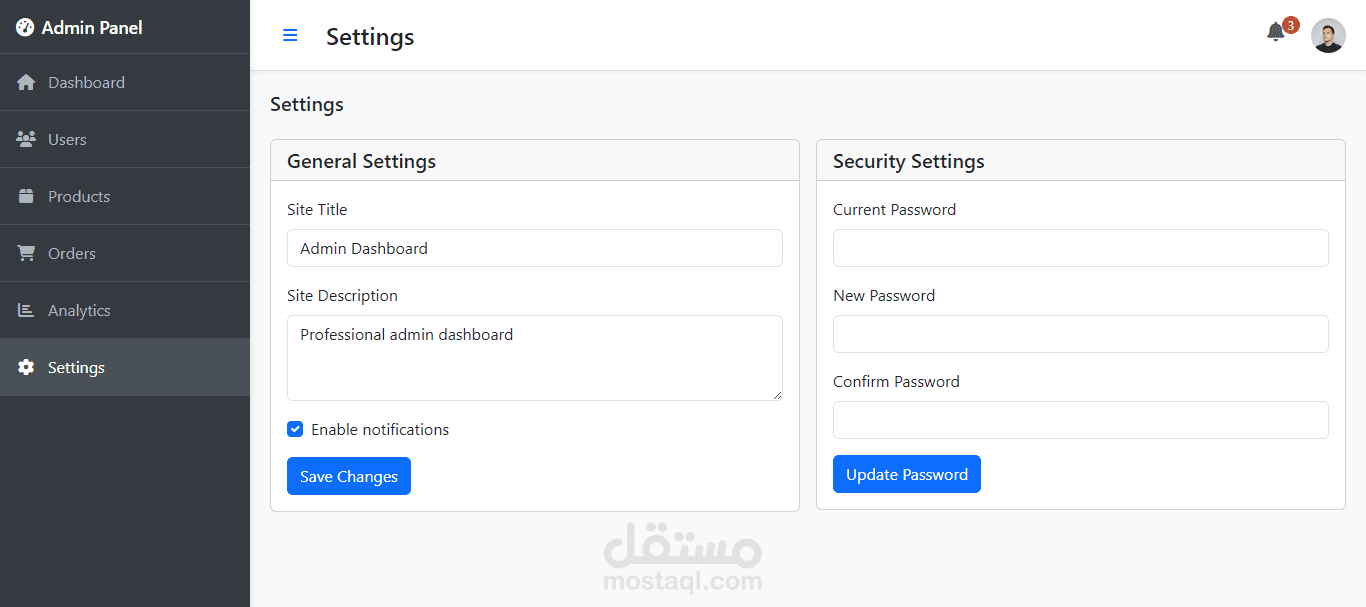Click the hamburger menu icon
Screen dimensions: 1366x607
(290, 36)
